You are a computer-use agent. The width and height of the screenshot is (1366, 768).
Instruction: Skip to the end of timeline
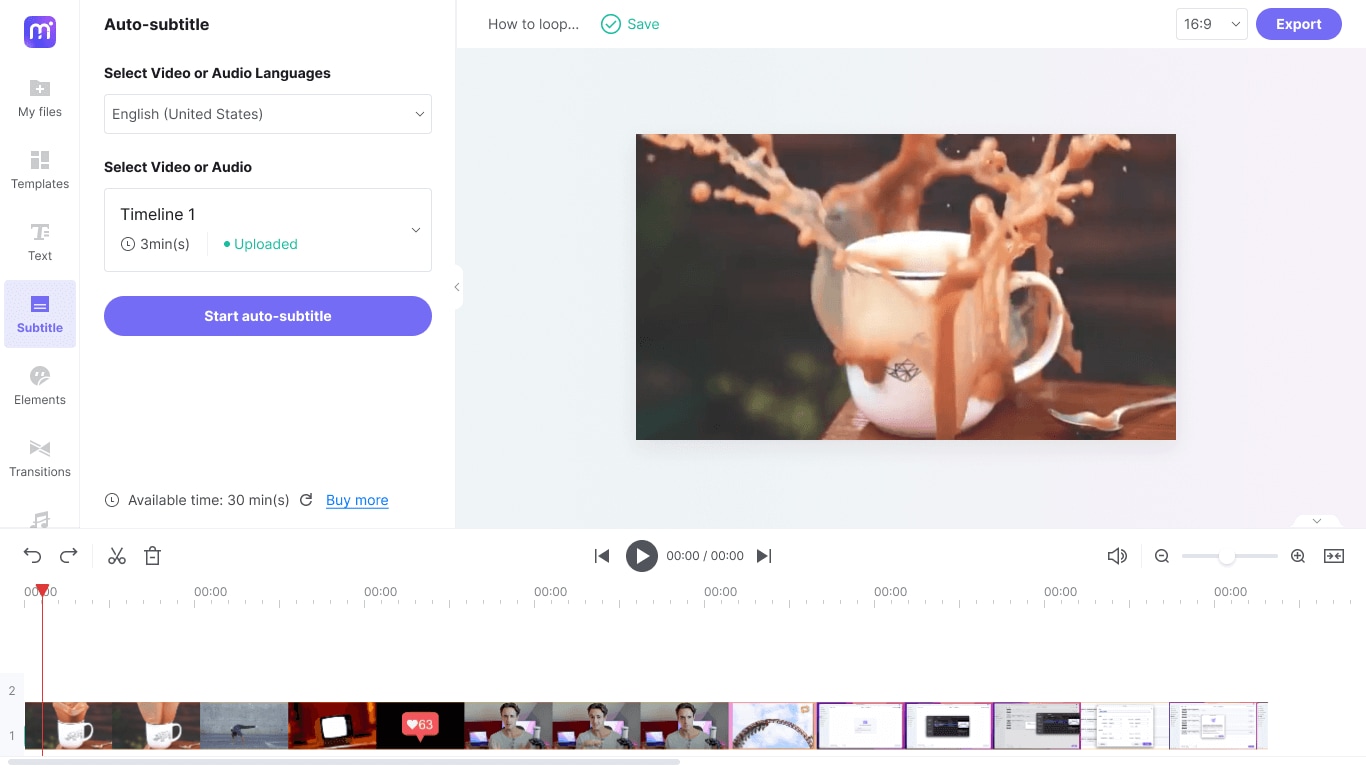pyautogui.click(x=764, y=556)
